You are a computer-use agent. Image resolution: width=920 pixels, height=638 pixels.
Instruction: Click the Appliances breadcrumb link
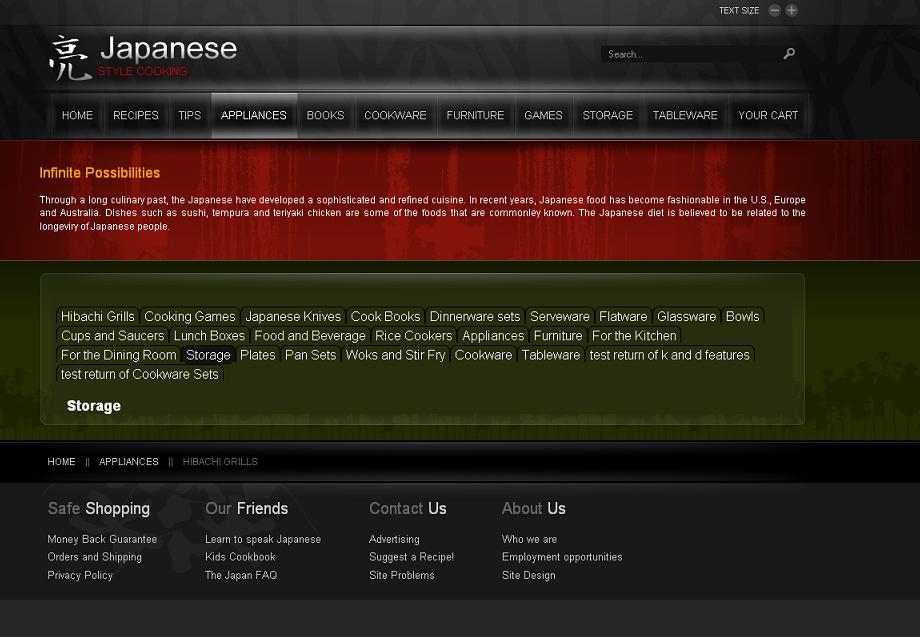pyautogui.click(x=128, y=462)
